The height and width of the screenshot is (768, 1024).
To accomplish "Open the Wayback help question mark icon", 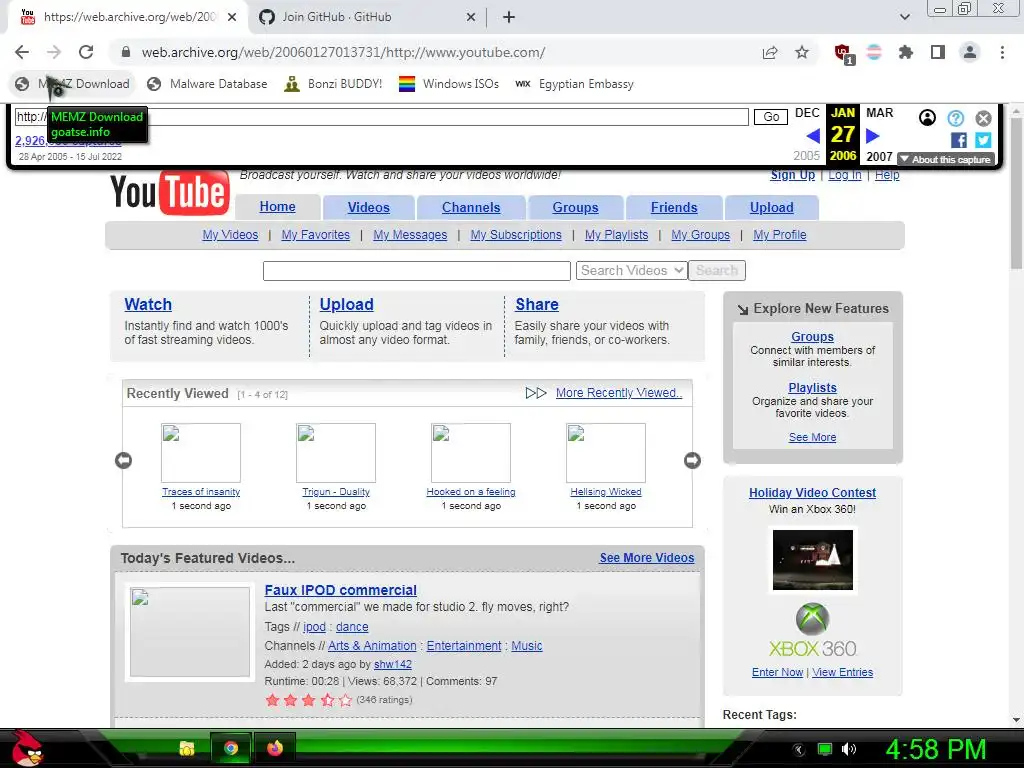I will pyautogui.click(x=955, y=118).
